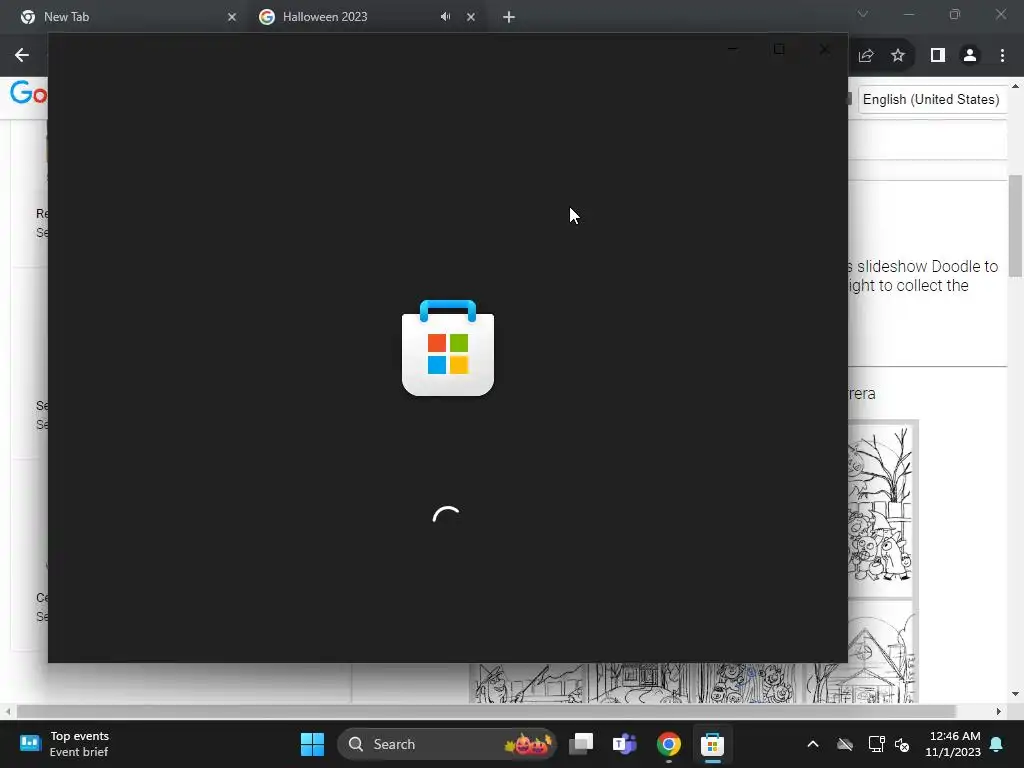Open the Chrome side panel
This screenshot has height=768, width=1024.
(938, 56)
